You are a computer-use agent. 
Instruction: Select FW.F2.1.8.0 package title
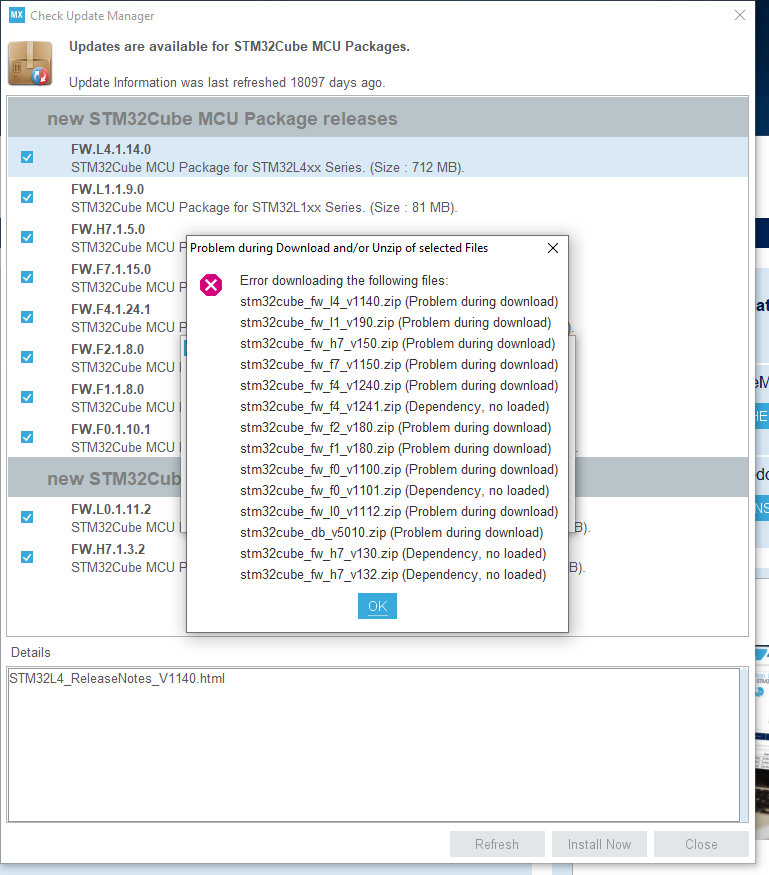click(107, 349)
